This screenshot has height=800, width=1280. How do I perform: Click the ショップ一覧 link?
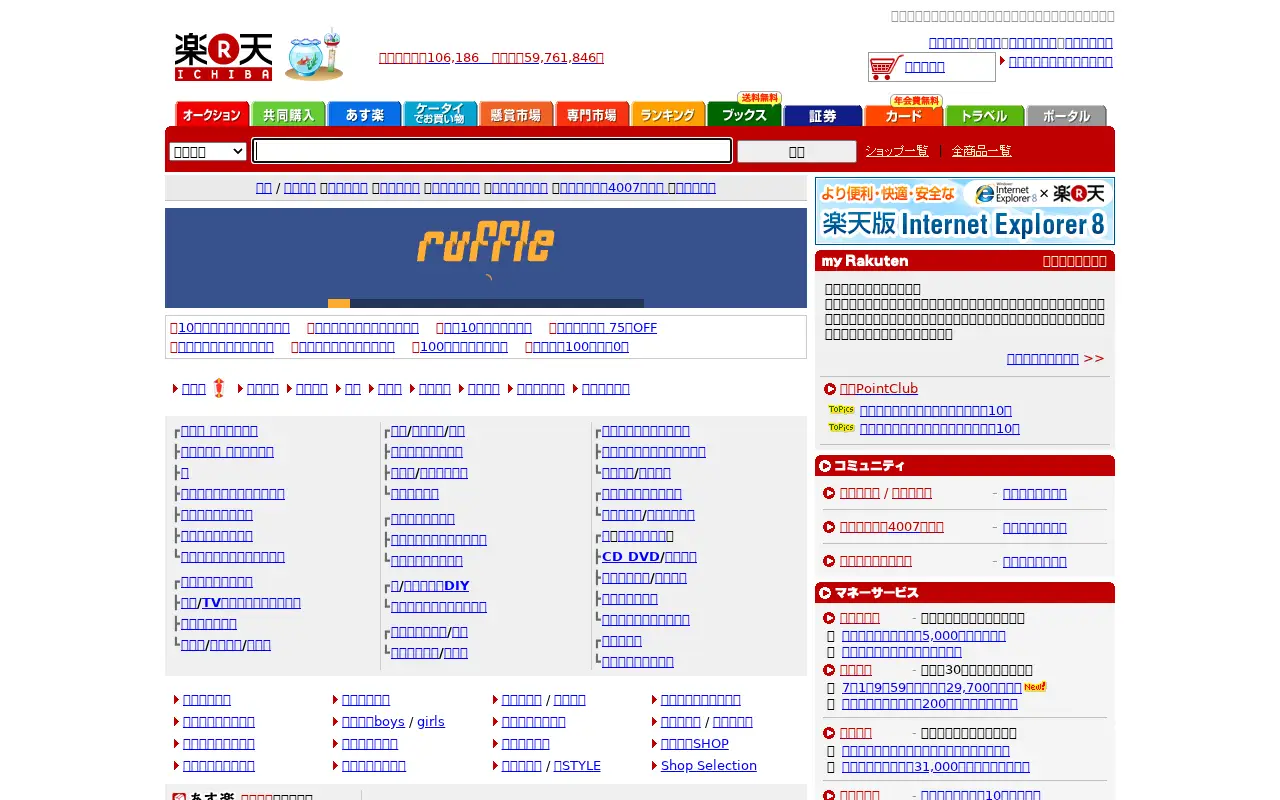[897, 151]
